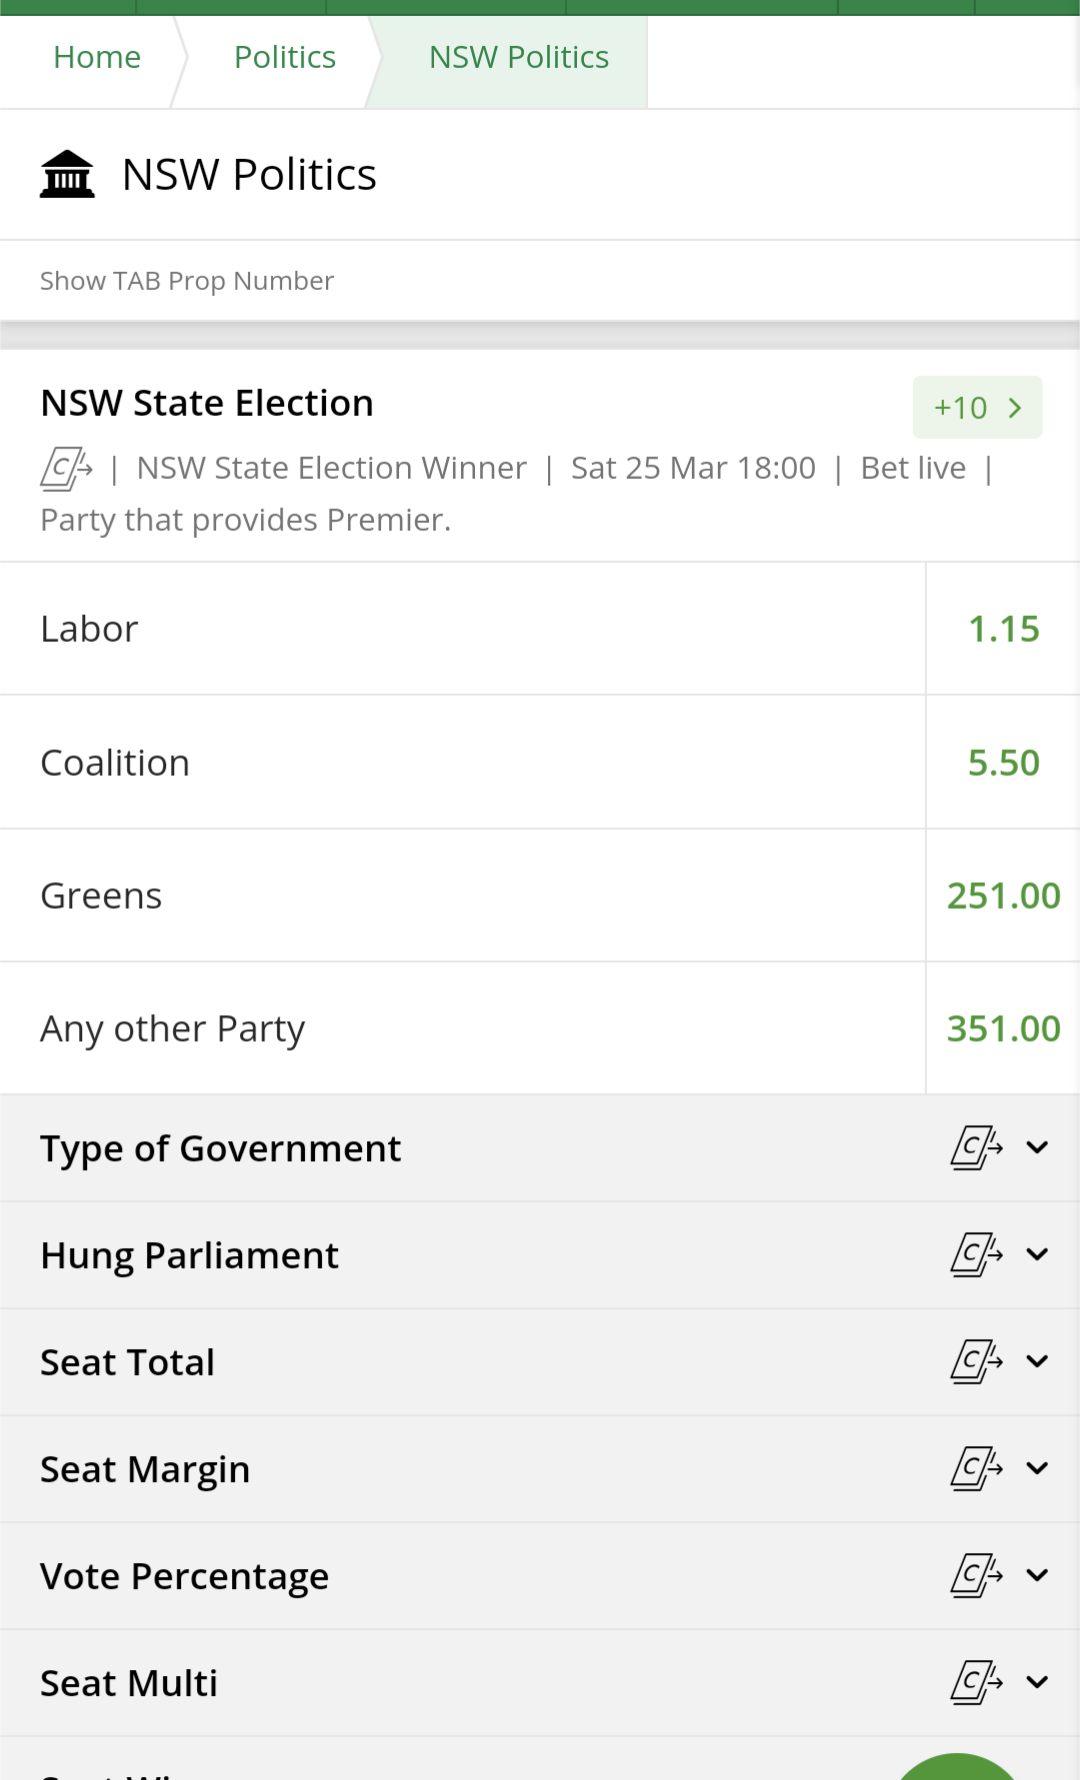Open NSW State Election event title
The height and width of the screenshot is (1780, 1080).
207,404
